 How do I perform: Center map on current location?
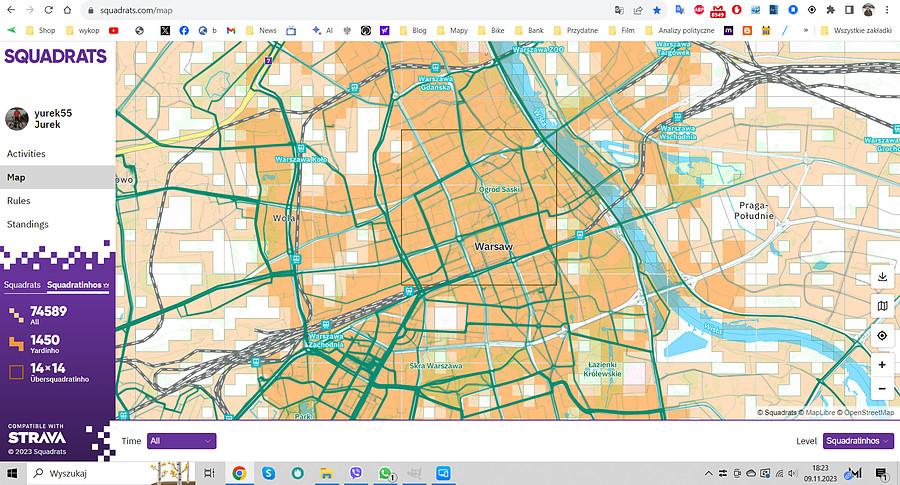[x=882, y=336]
